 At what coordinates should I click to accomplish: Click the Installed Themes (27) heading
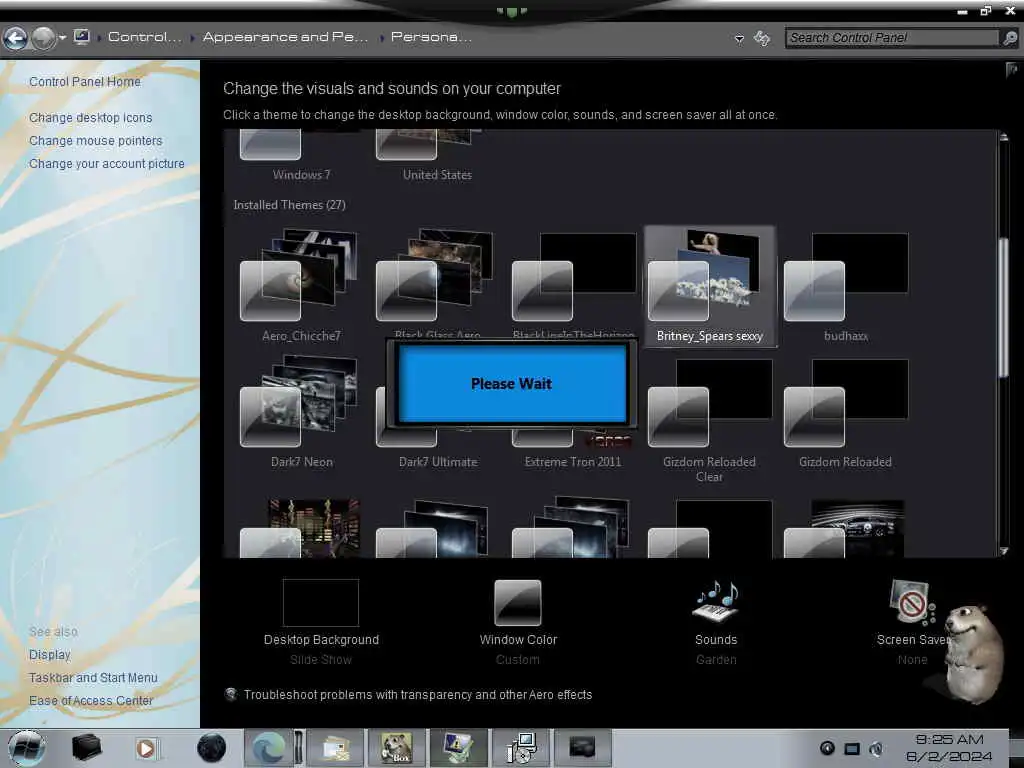coord(289,205)
